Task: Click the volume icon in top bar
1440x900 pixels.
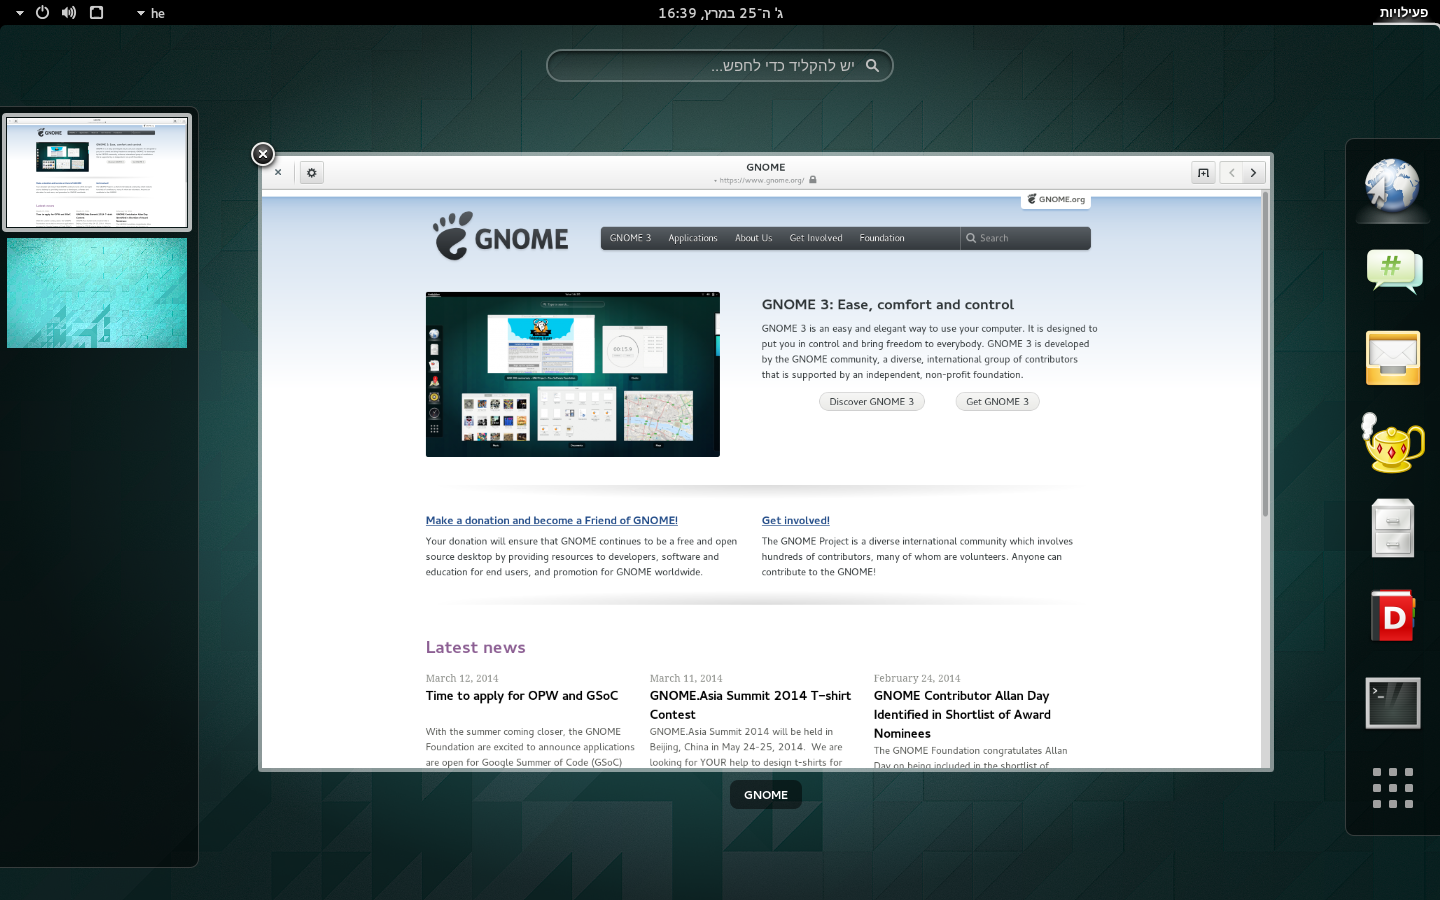Action: (x=69, y=13)
